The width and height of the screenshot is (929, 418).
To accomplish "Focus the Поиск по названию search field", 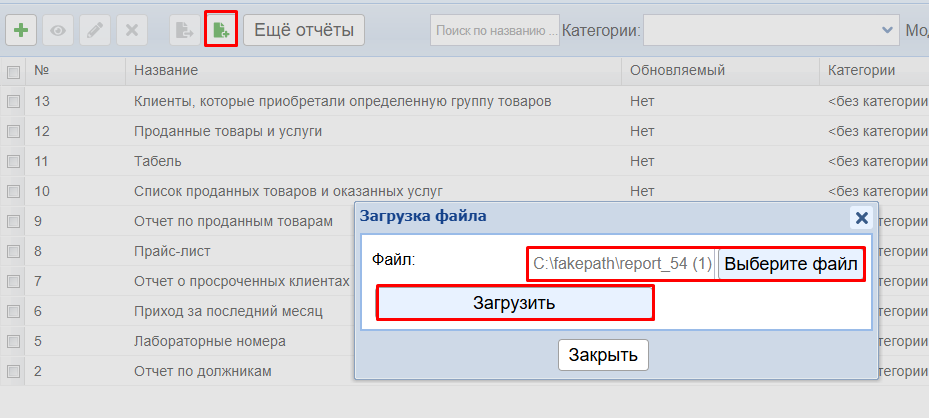I will [494, 31].
